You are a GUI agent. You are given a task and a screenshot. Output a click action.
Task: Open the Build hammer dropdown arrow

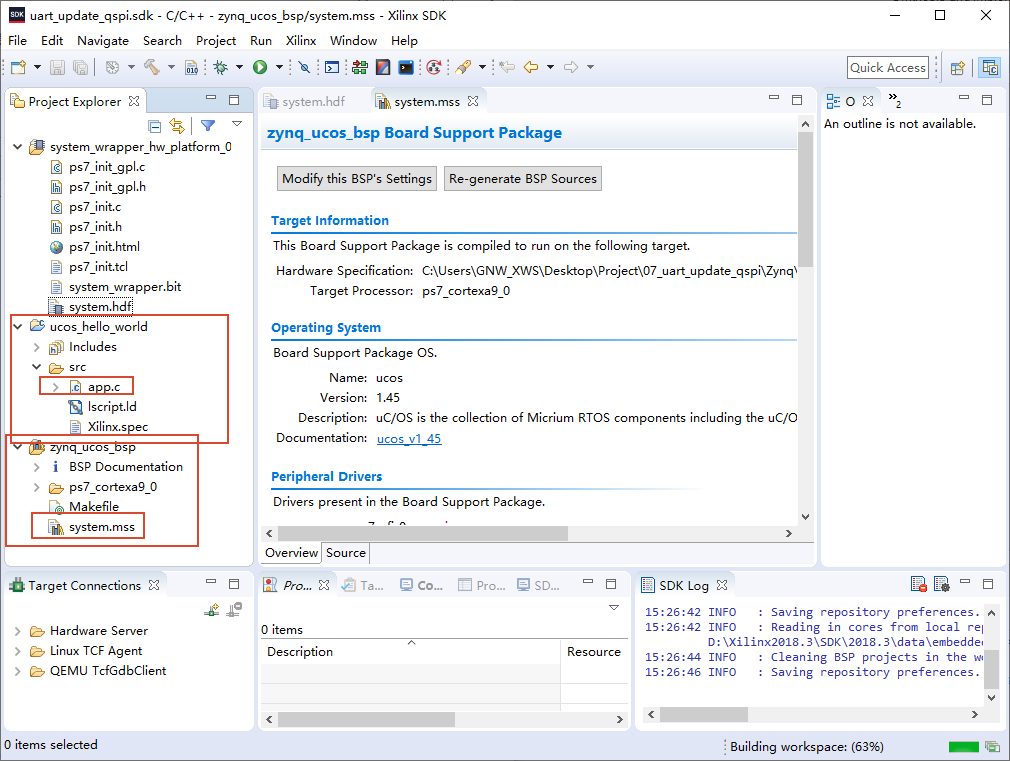(171, 67)
